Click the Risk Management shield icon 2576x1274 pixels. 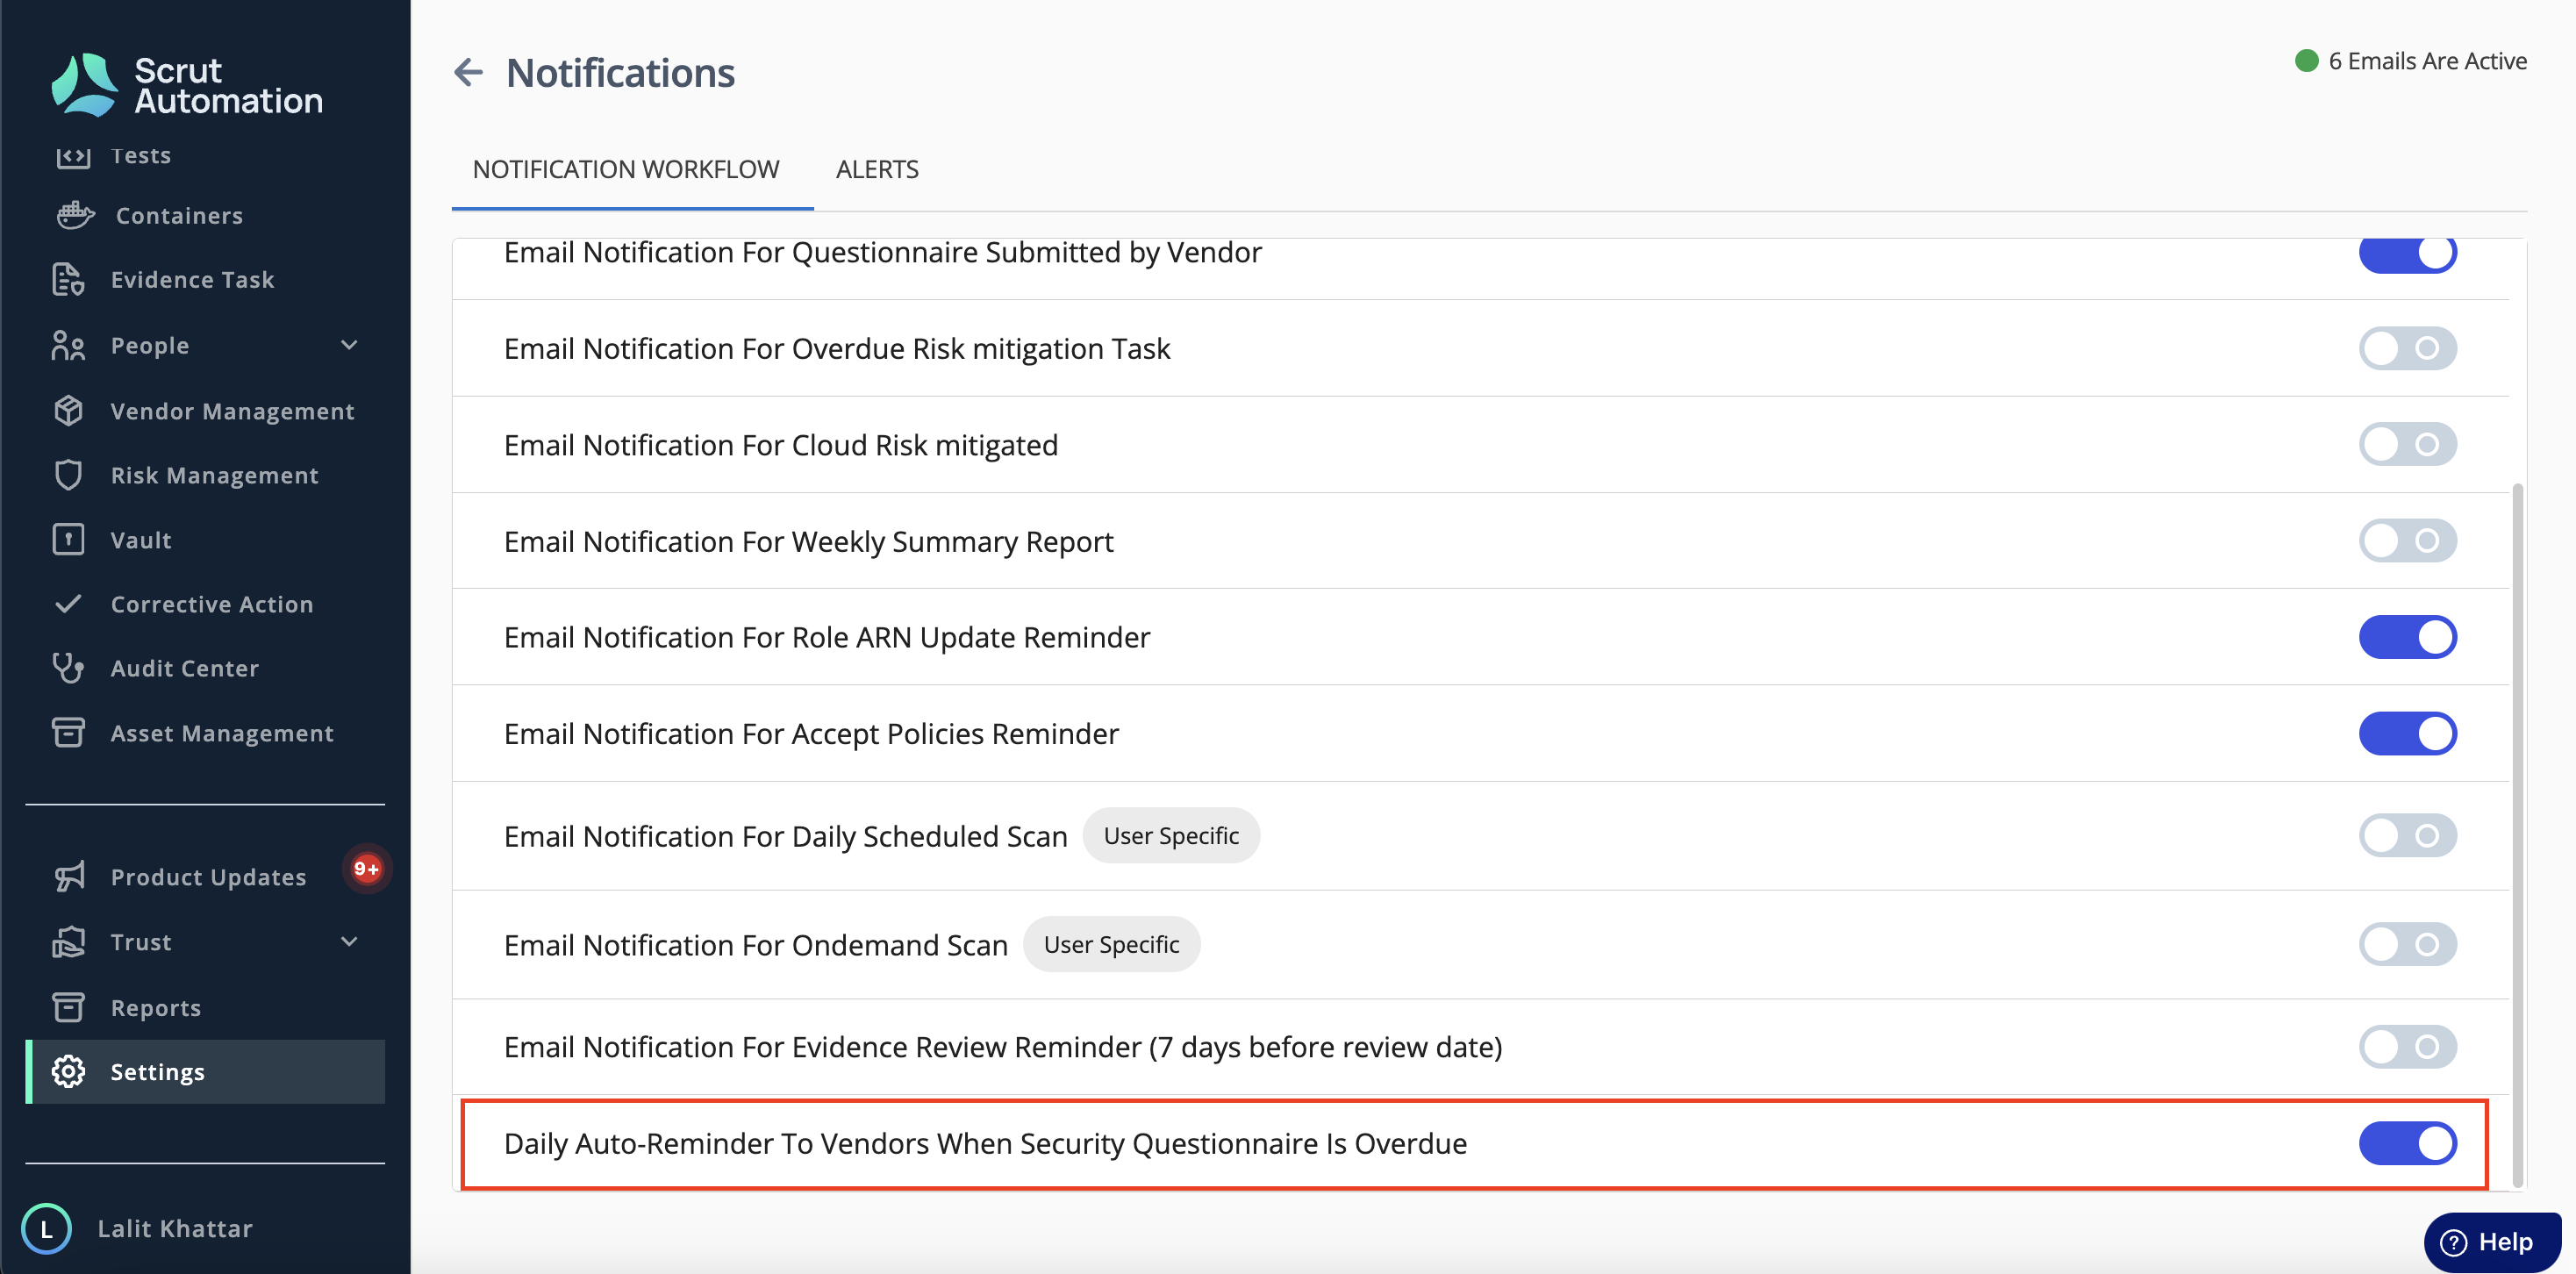click(x=68, y=474)
